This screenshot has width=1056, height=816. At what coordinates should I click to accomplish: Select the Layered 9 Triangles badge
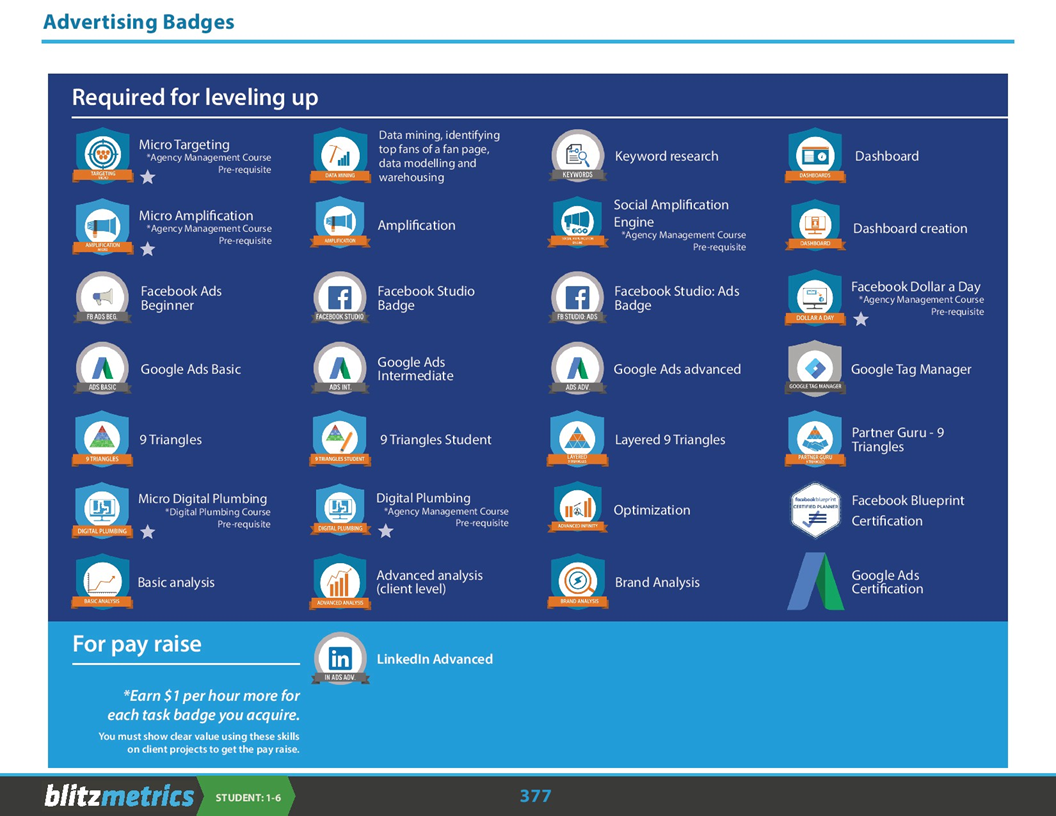[578, 439]
